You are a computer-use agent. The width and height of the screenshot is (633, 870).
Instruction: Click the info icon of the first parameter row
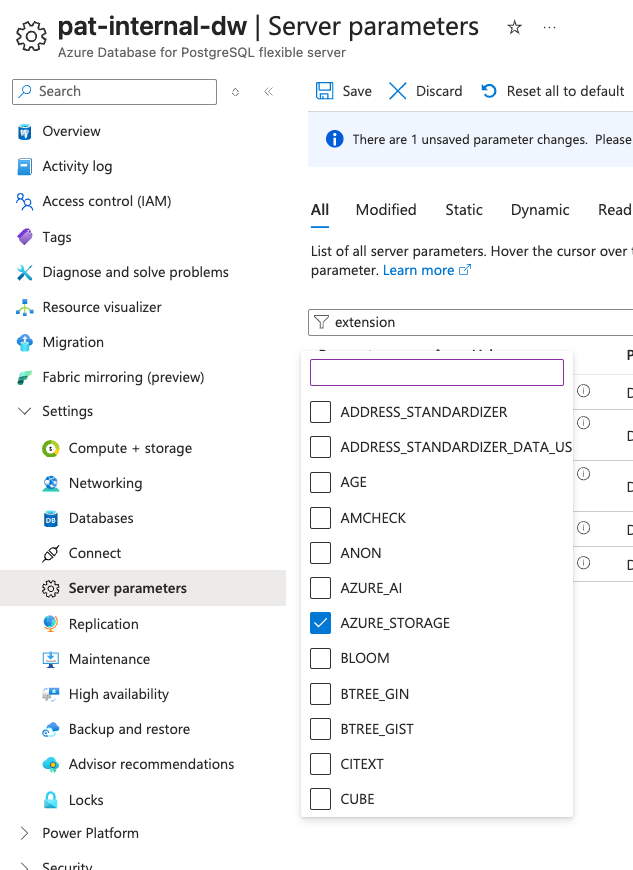click(583, 391)
